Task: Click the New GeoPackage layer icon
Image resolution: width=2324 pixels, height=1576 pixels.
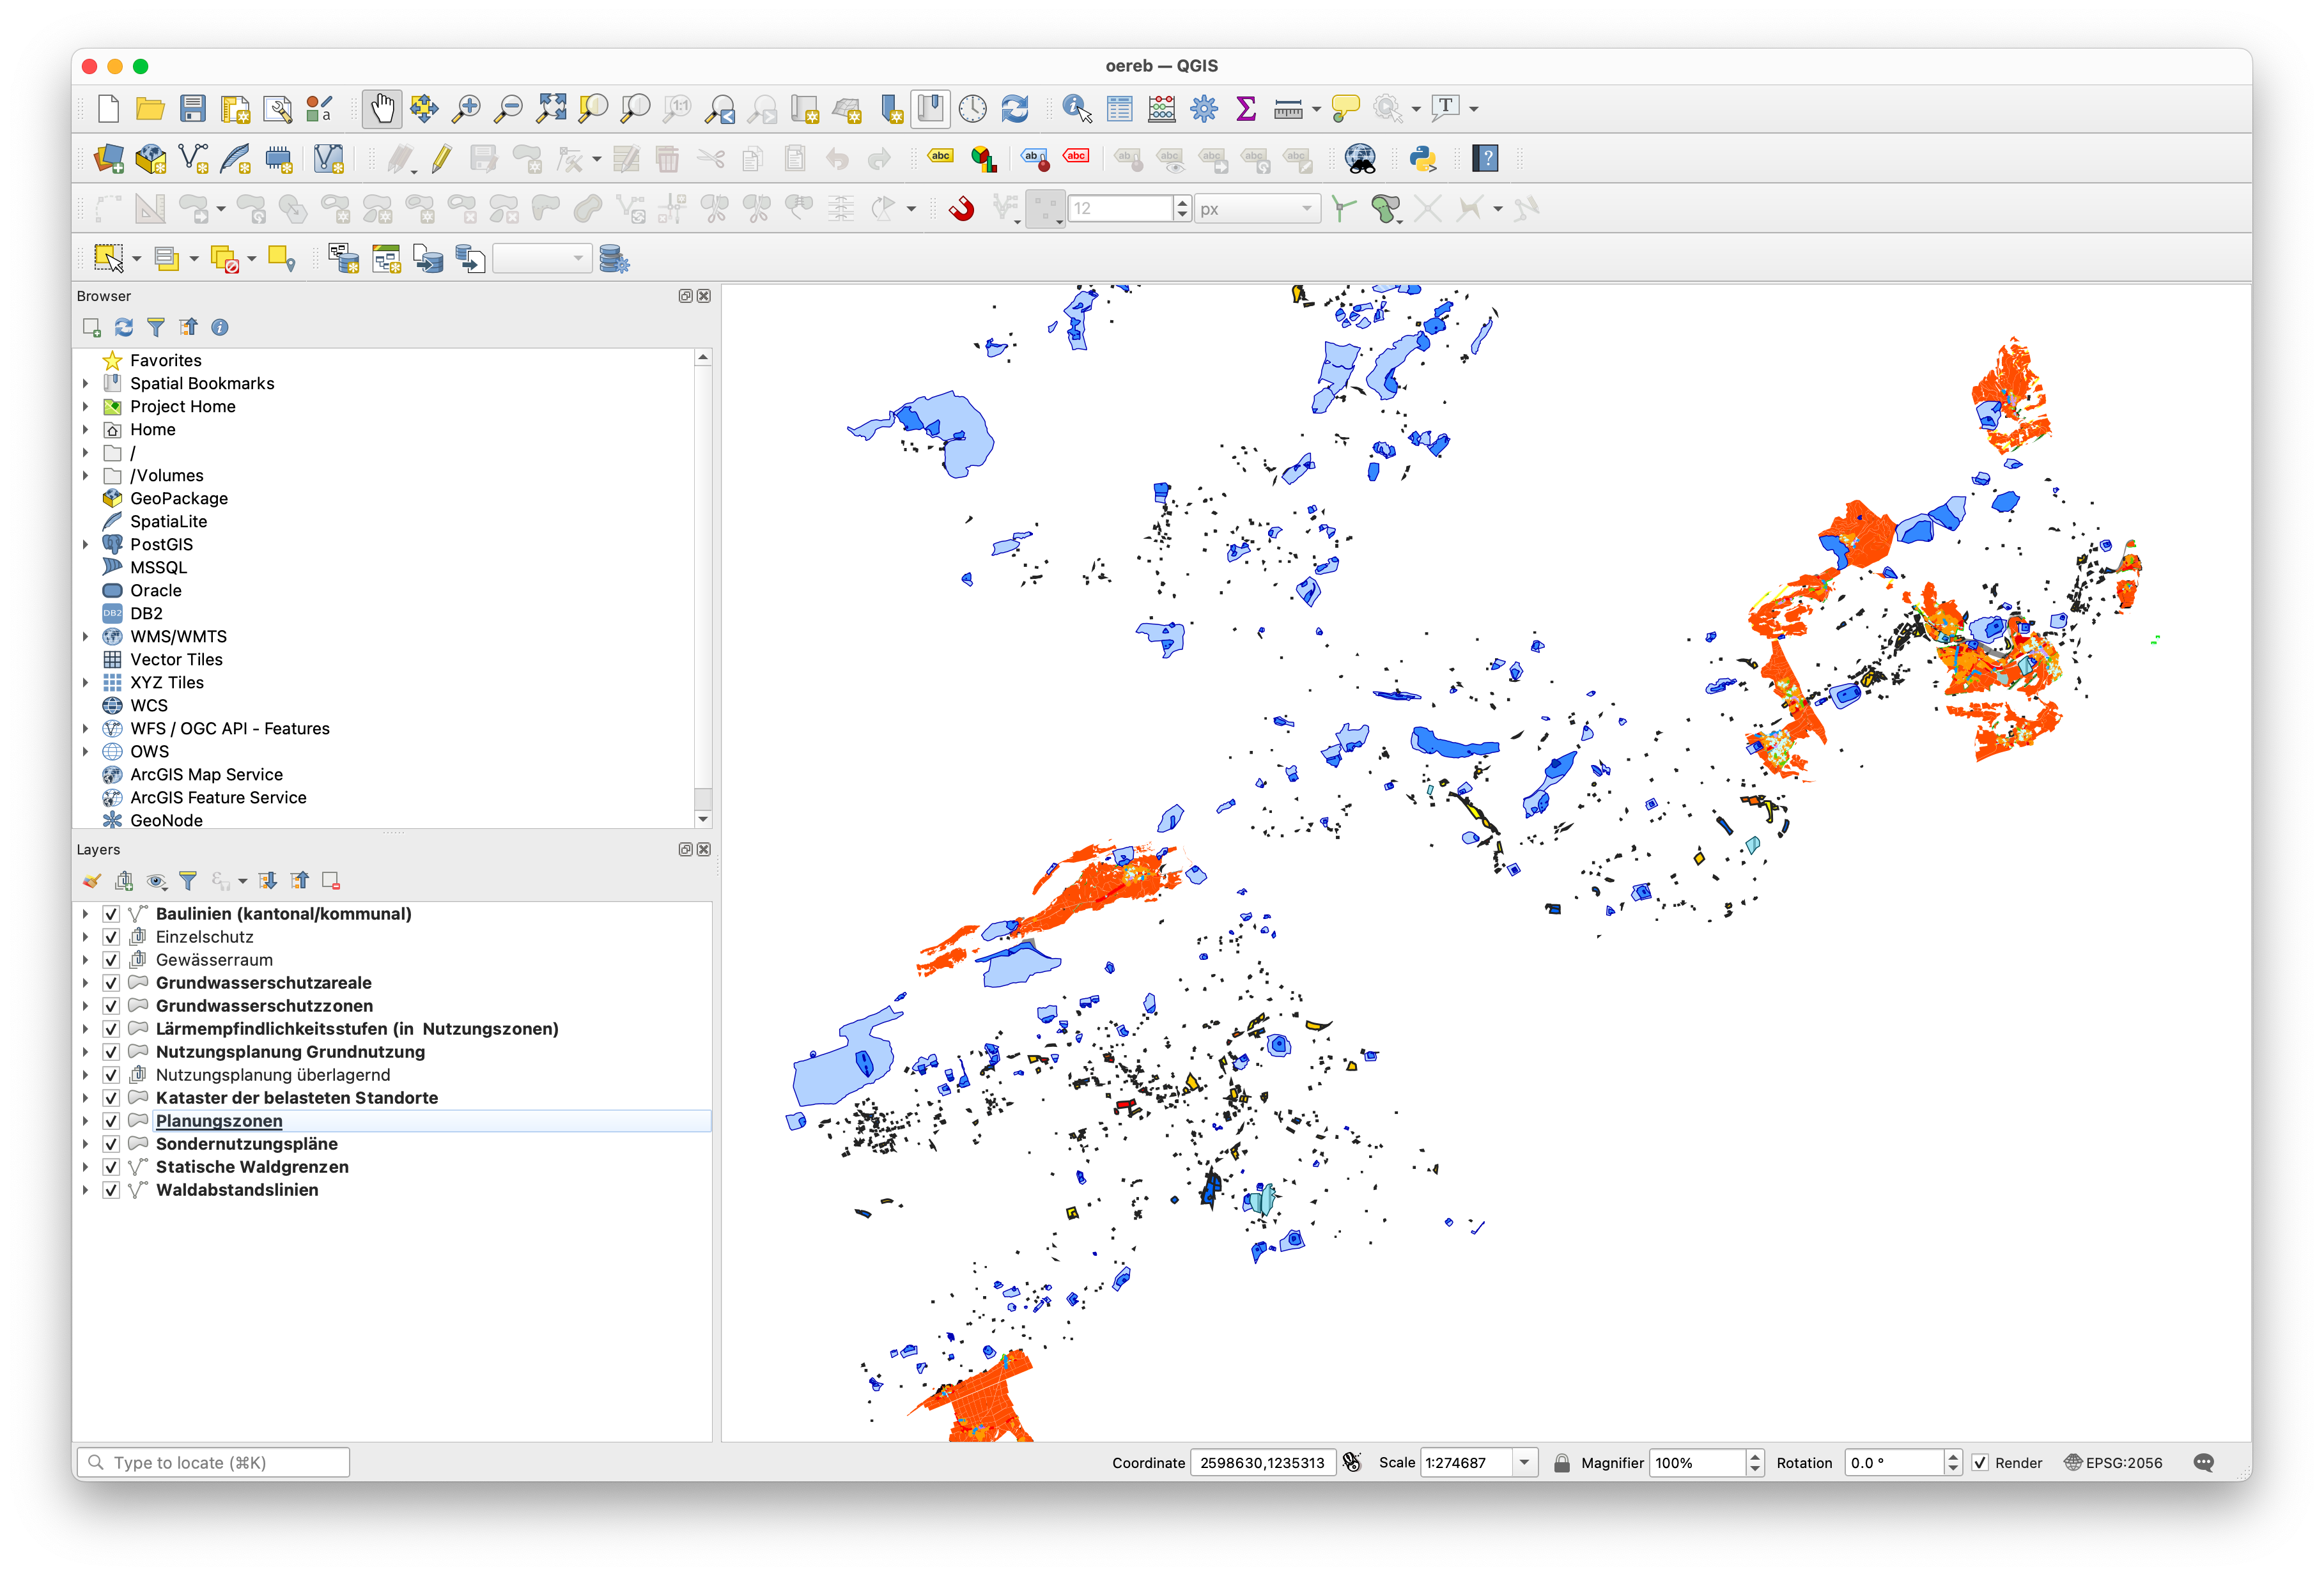Action: click(x=151, y=158)
